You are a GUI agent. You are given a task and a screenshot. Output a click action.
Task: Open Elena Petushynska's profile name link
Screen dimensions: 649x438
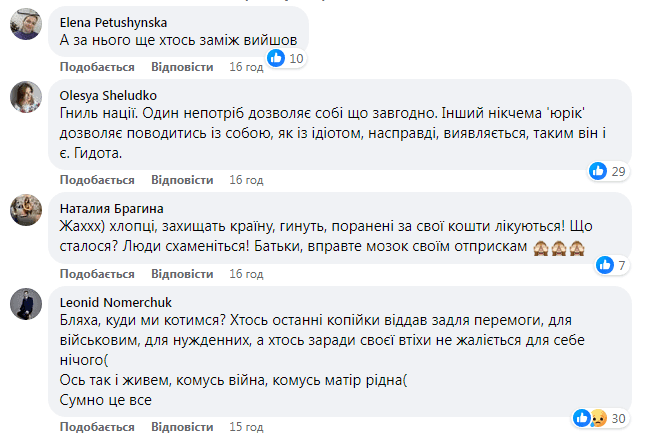coord(115,21)
